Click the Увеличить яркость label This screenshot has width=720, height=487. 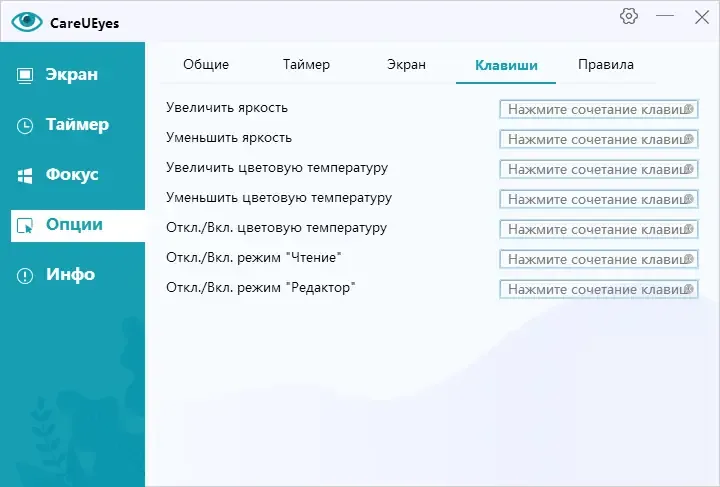click(227, 108)
